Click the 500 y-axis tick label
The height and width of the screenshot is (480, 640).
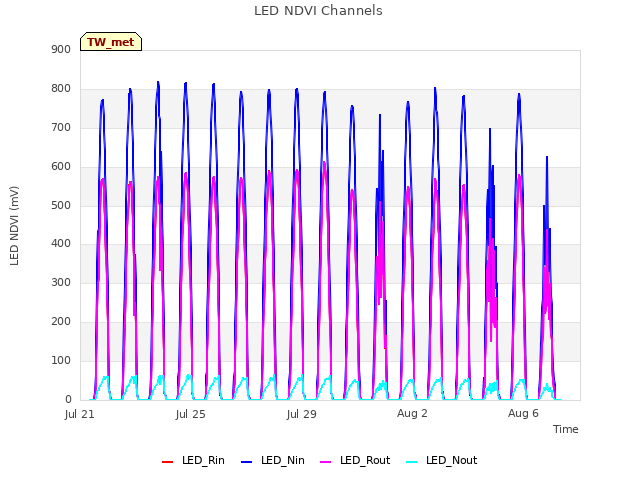[61, 205]
